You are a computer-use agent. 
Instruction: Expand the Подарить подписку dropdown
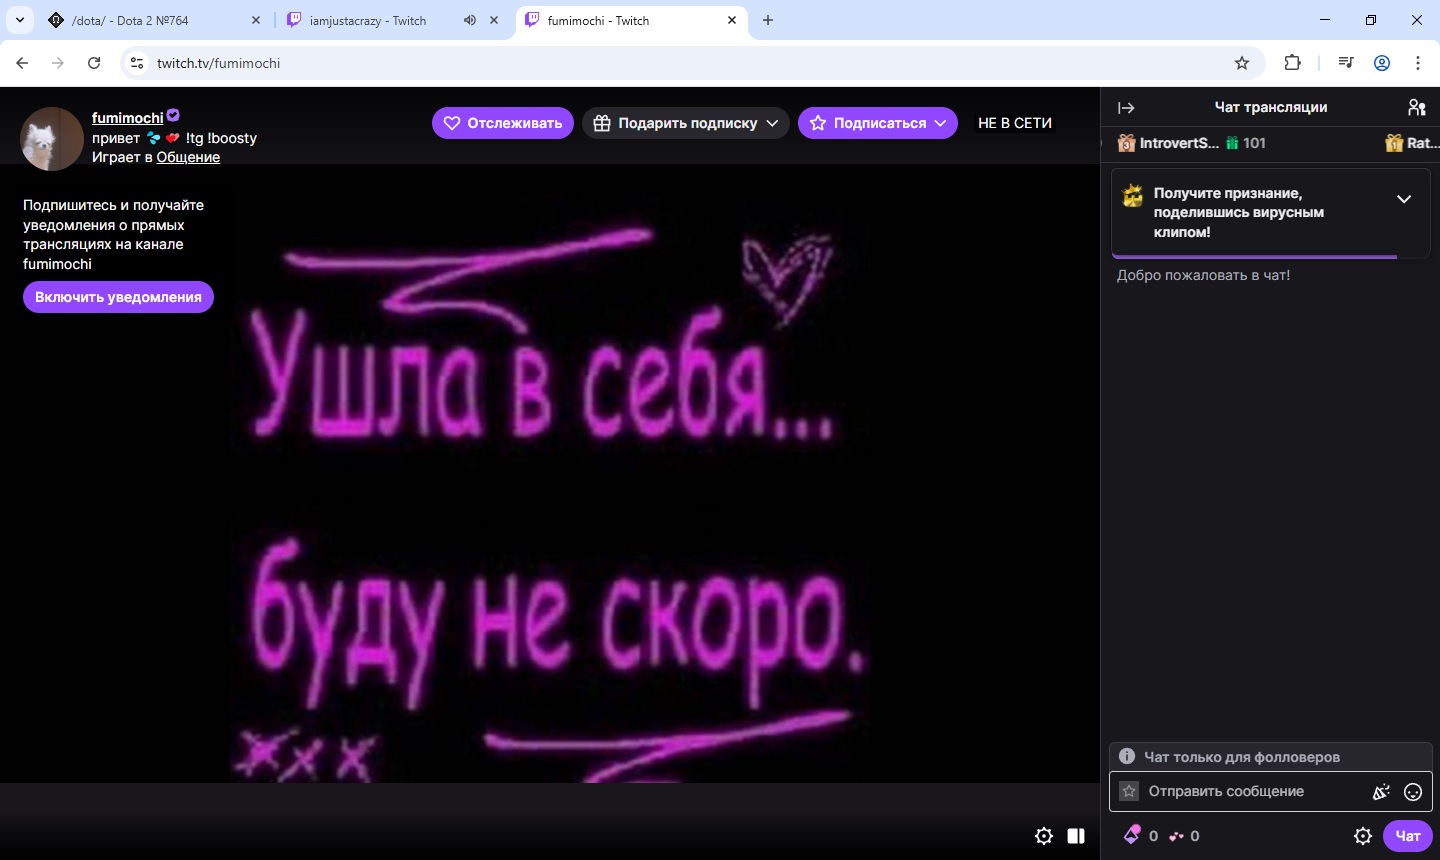(x=772, y=123)
